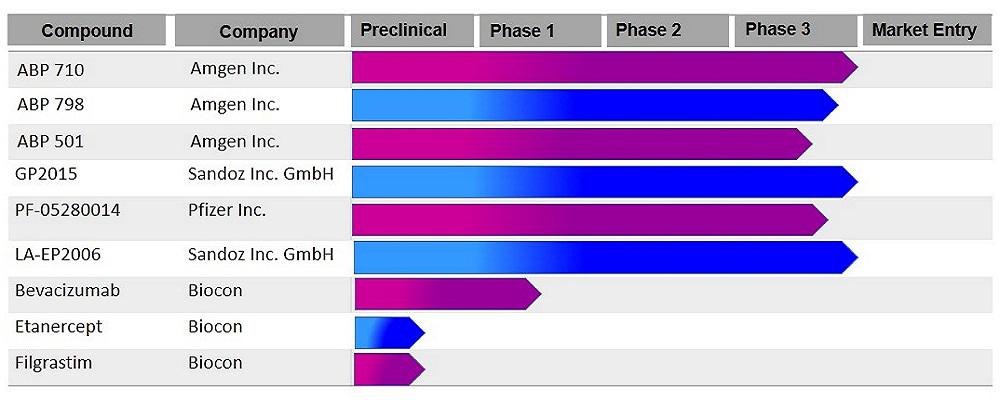Select the Preclinical phase header
The height and width of the screenshot is (400, 1000).
click(x=412, y=31)
